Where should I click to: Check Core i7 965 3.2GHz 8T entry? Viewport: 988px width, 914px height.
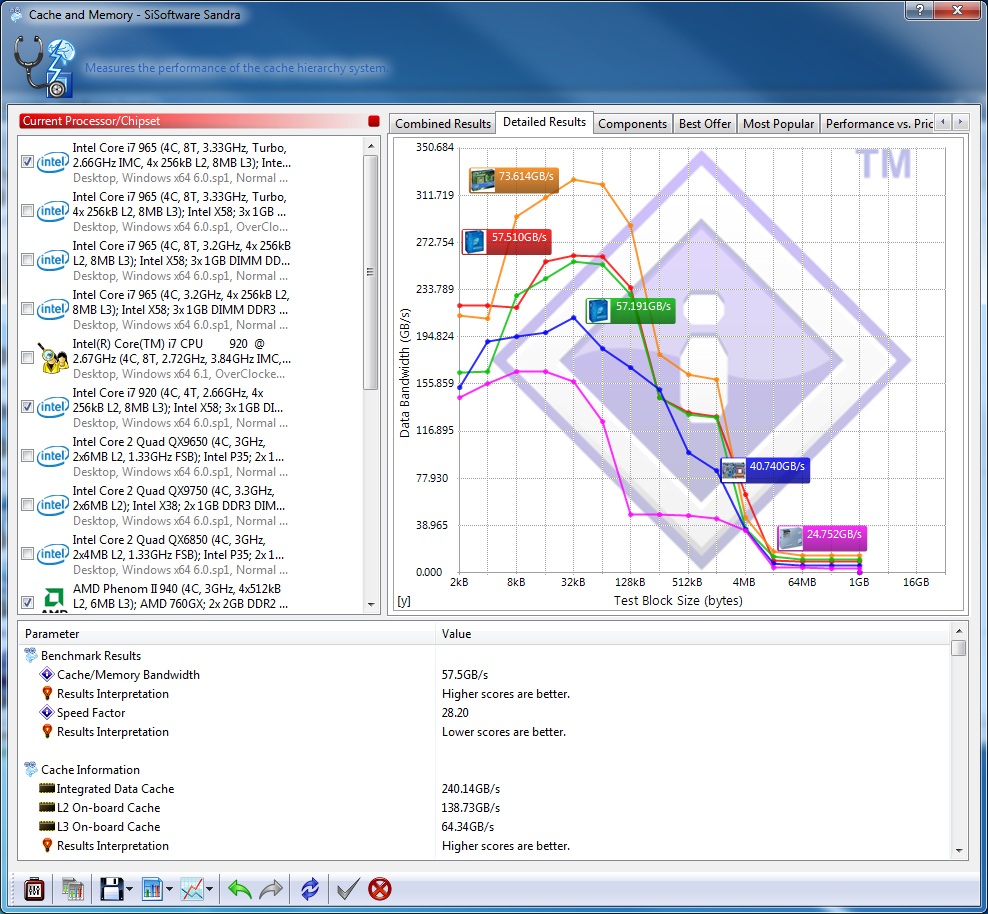(27, 260)
